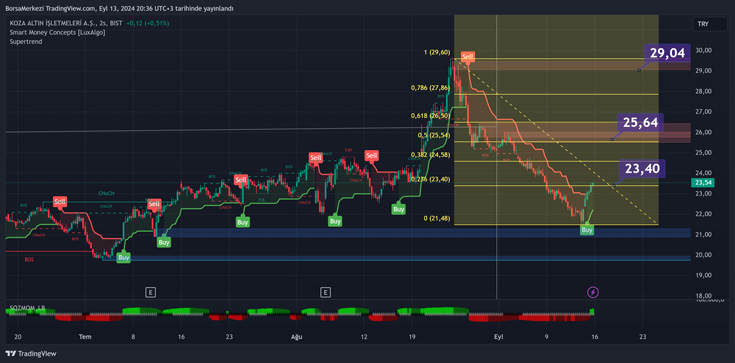Viewport: 735px width, 363px height.
Task: Select the Buy signal below the 21,48 level
Action: (587, 230)
